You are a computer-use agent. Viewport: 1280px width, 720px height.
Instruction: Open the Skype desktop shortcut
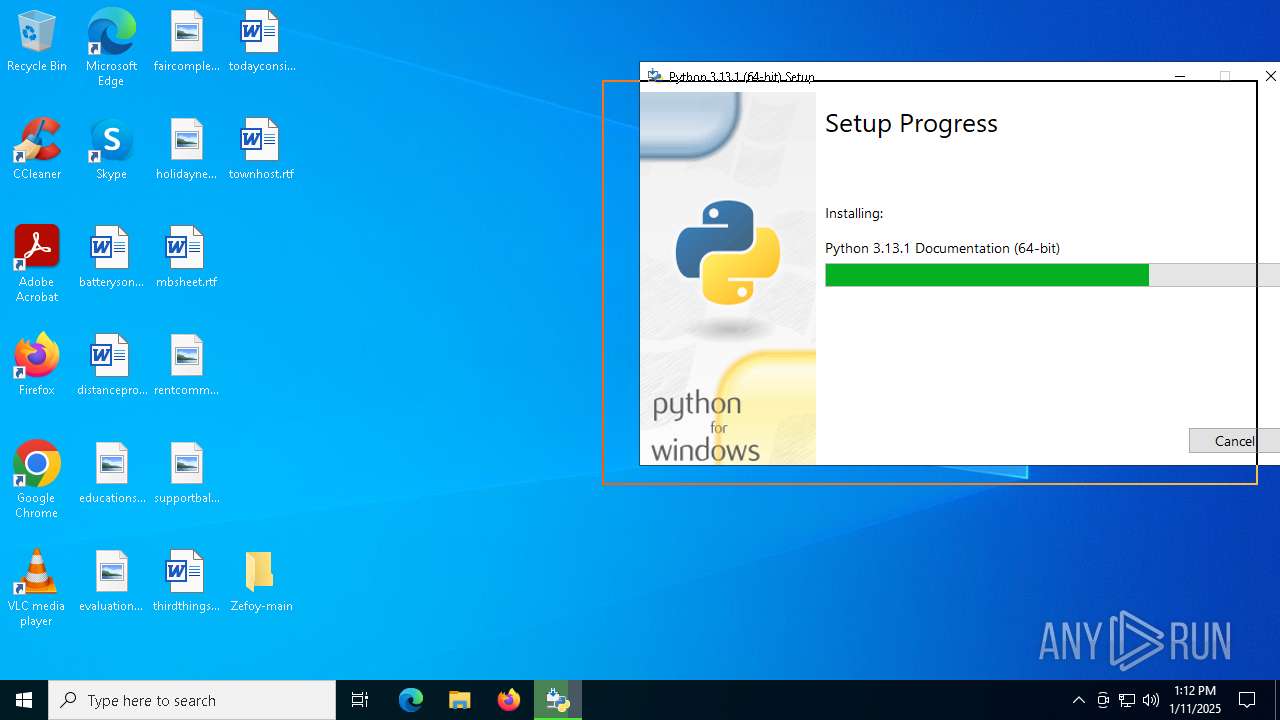pos(111,150)
